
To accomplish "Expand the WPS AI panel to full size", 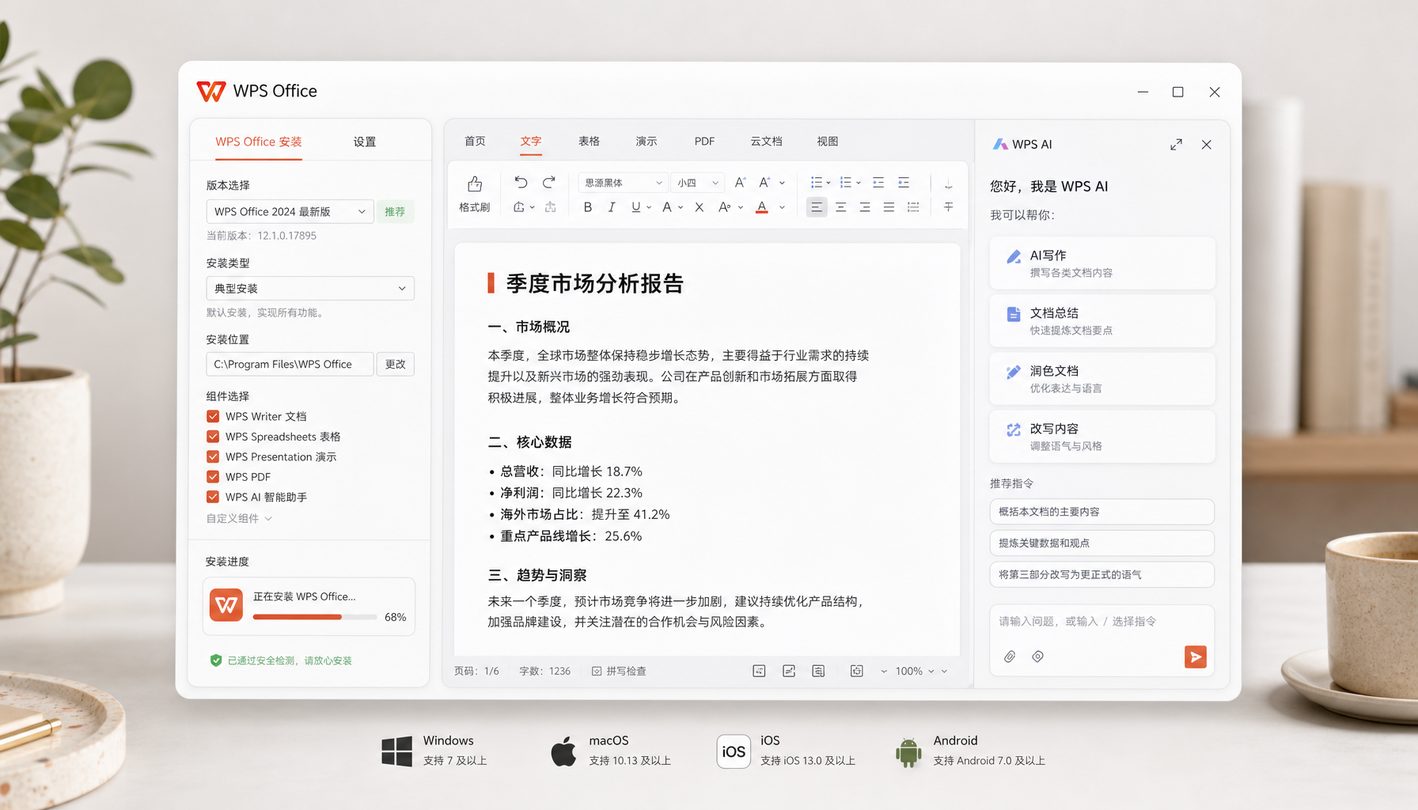I will pyautogui.click(x=1176, y=144).
